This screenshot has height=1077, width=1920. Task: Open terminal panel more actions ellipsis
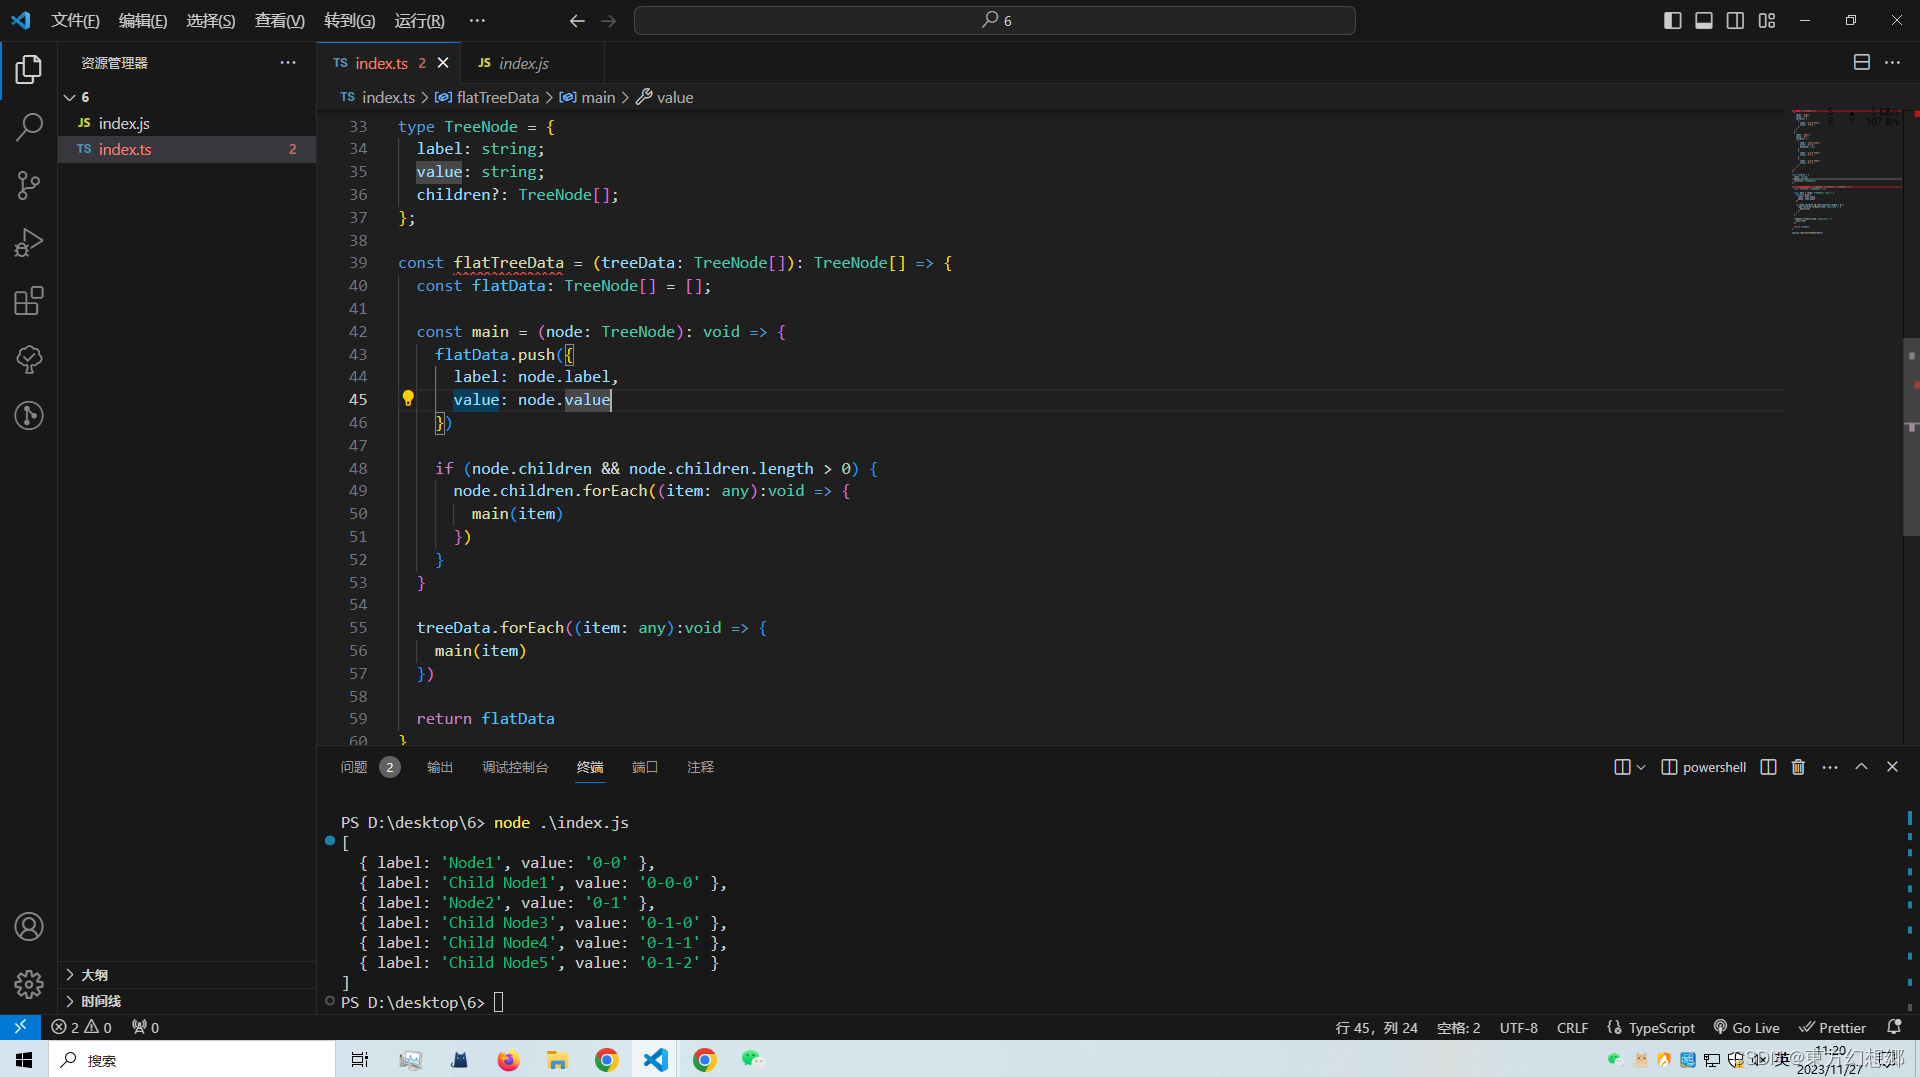[x=1830, y=767]
